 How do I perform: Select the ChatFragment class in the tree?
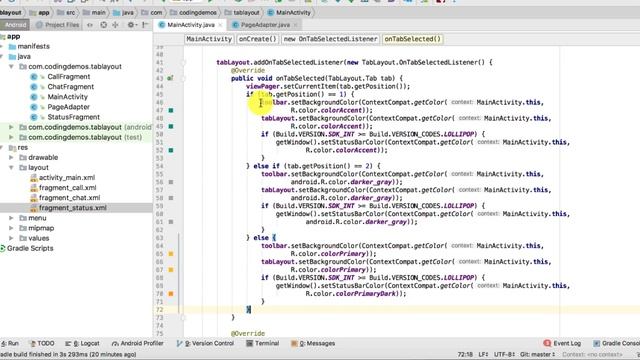coord(70,87)
